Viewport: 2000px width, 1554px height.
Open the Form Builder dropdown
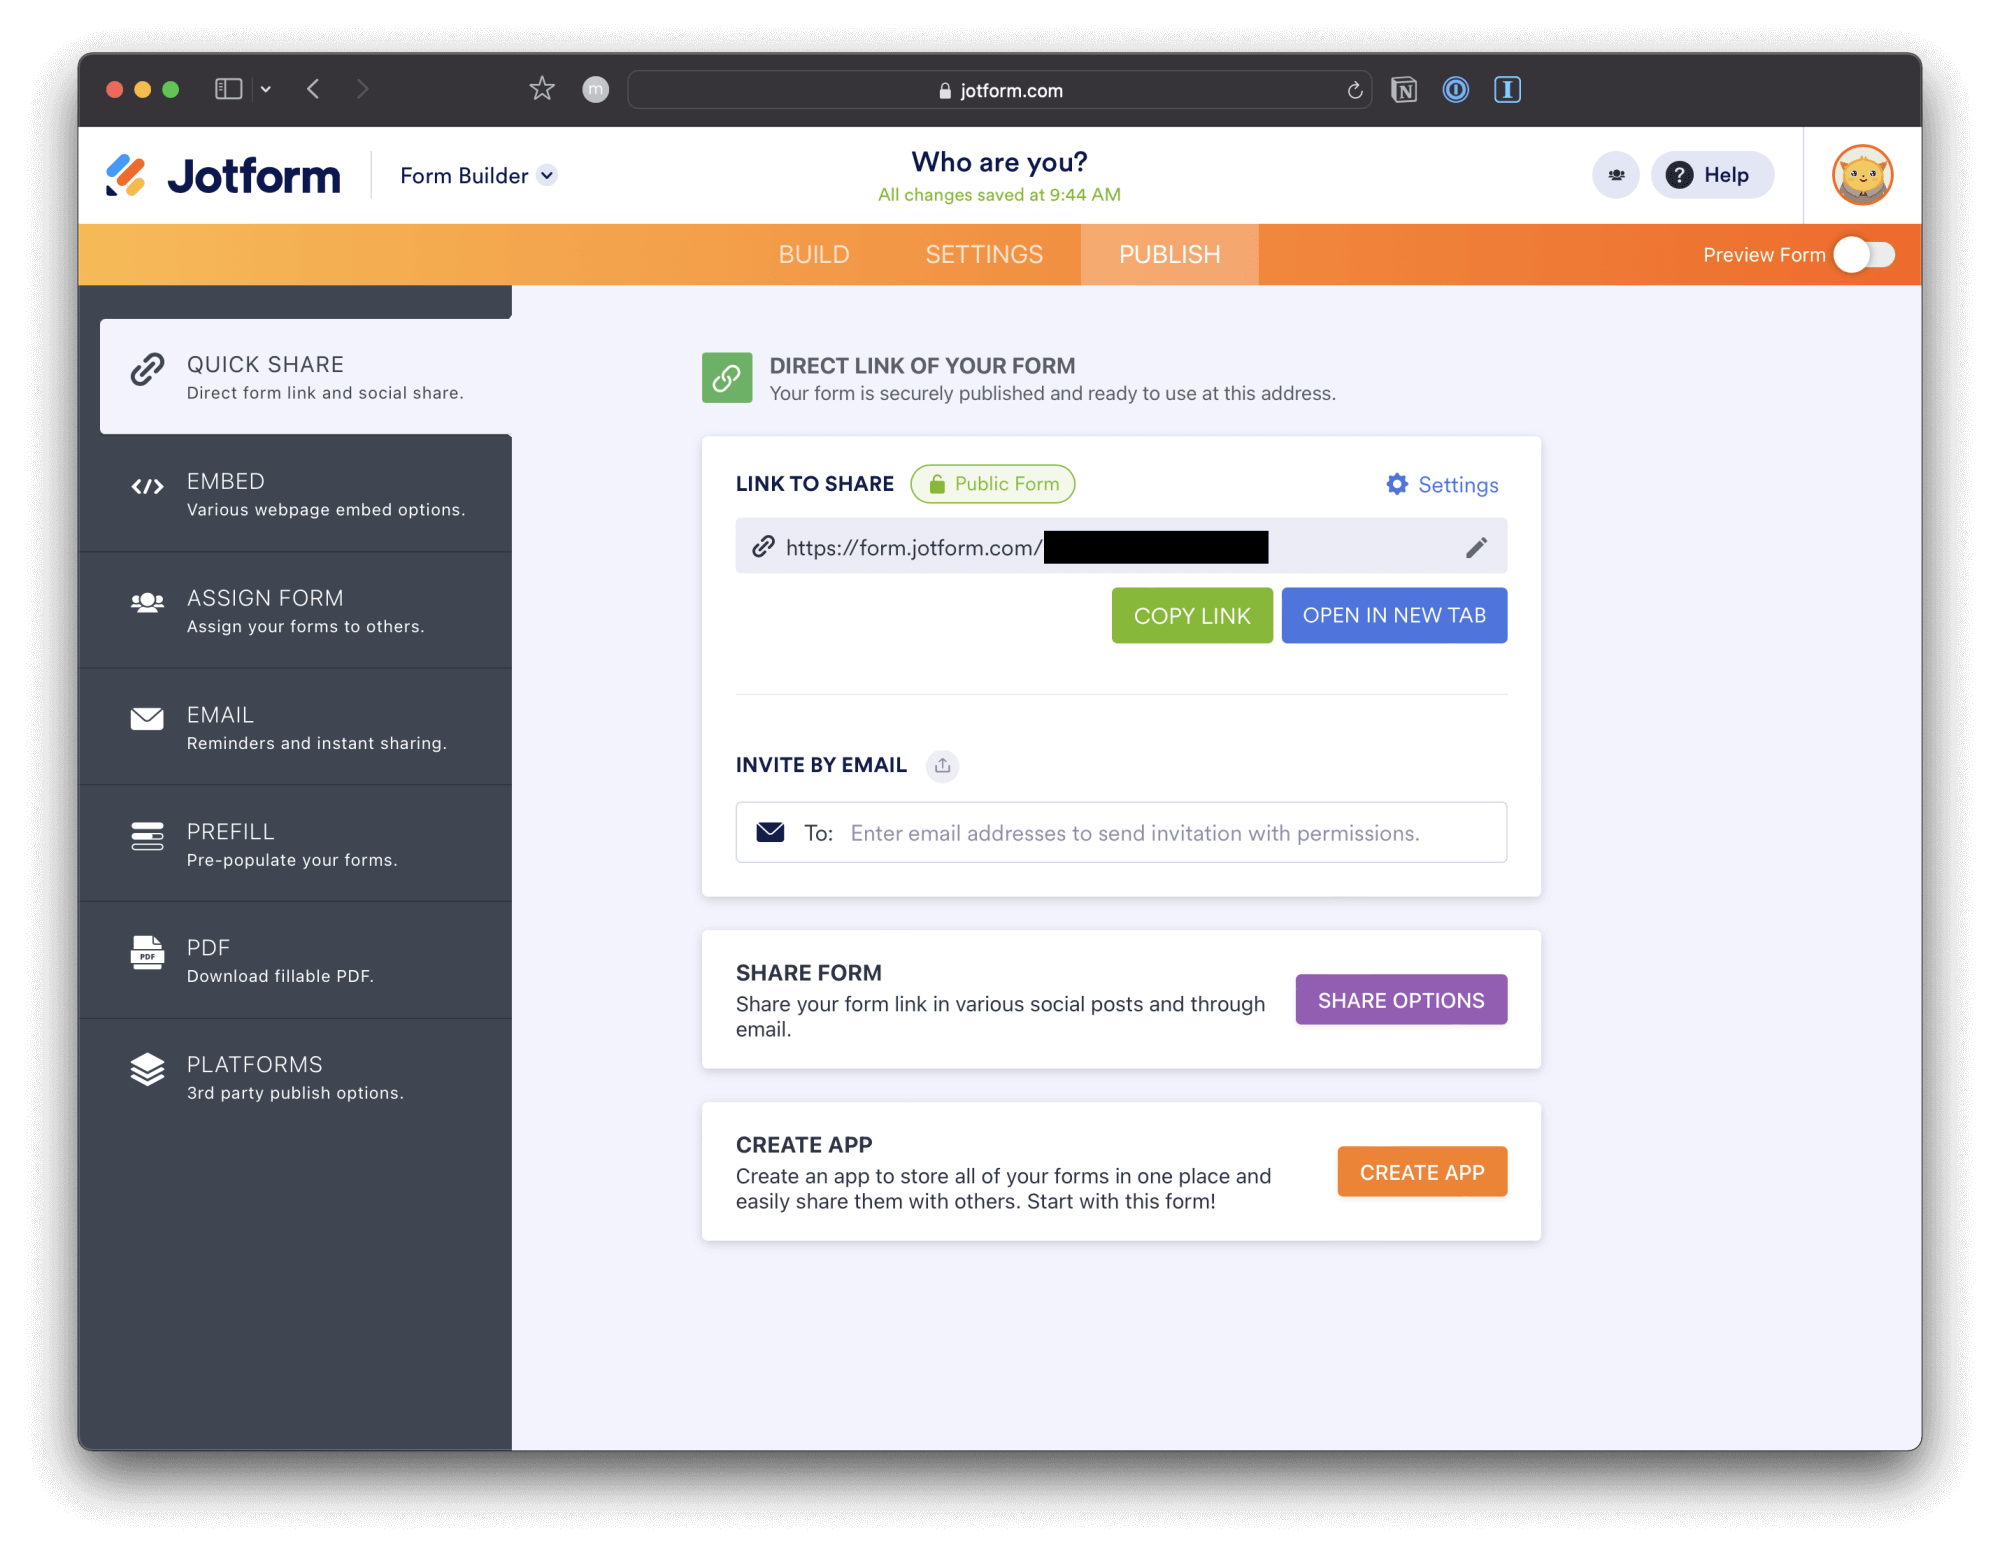point(478,176)
